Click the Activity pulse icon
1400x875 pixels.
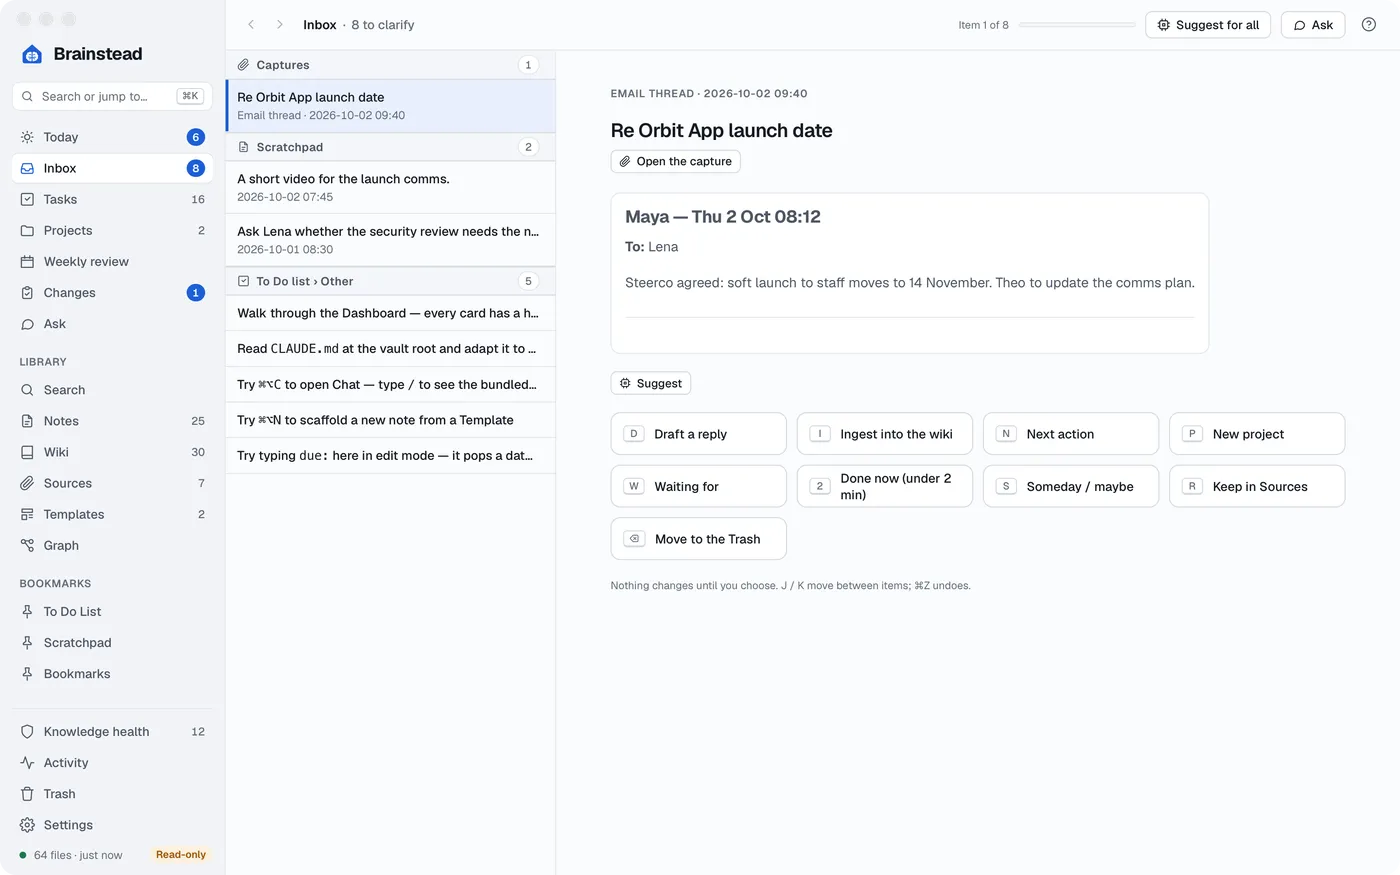[x=27, y=763]
